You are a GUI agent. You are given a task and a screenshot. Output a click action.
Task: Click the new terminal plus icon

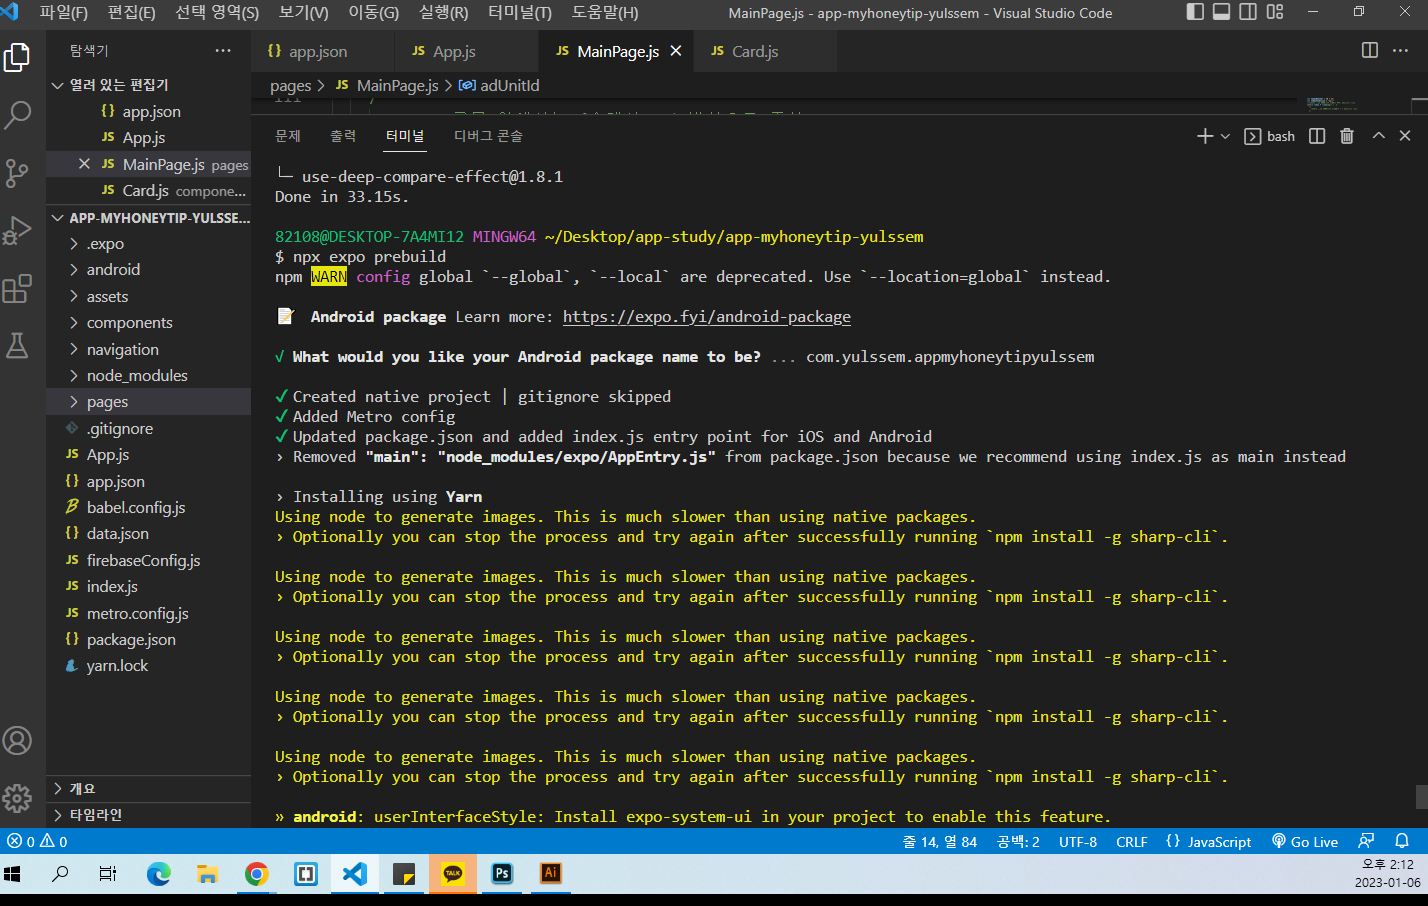click(x=1205, y=136)
